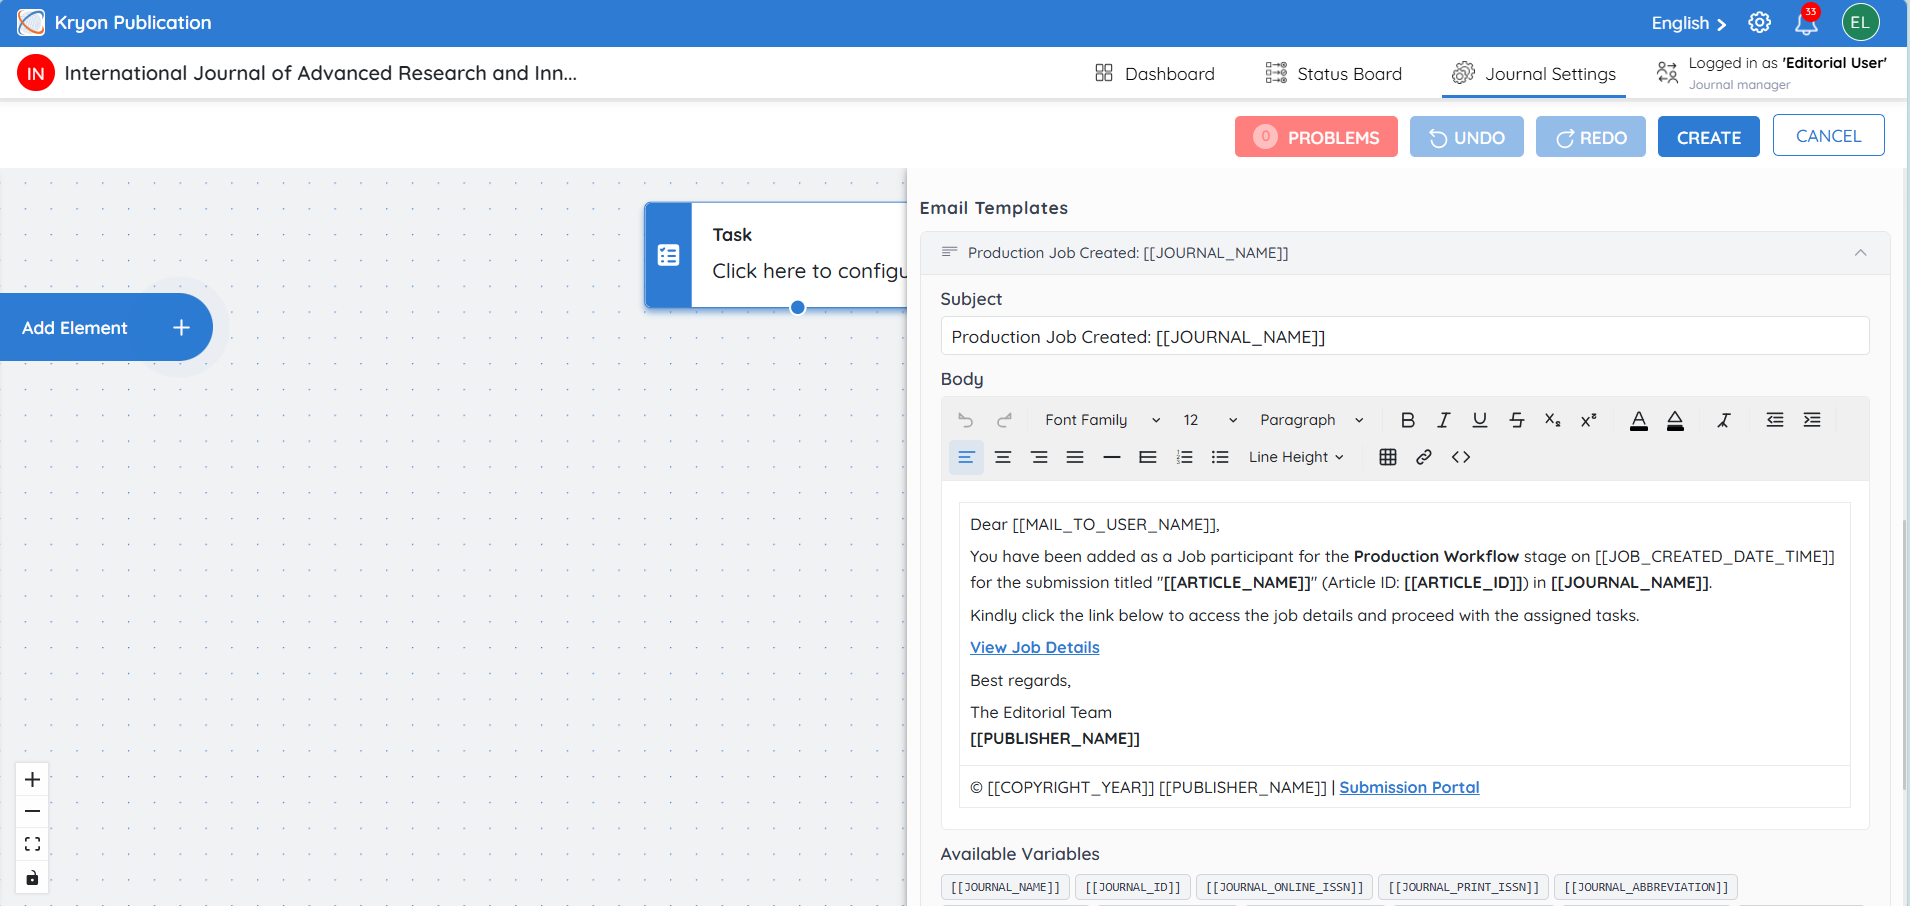Screen dimensions: 1910x906
Task: Underline the selected body text
Action: 1480,420
